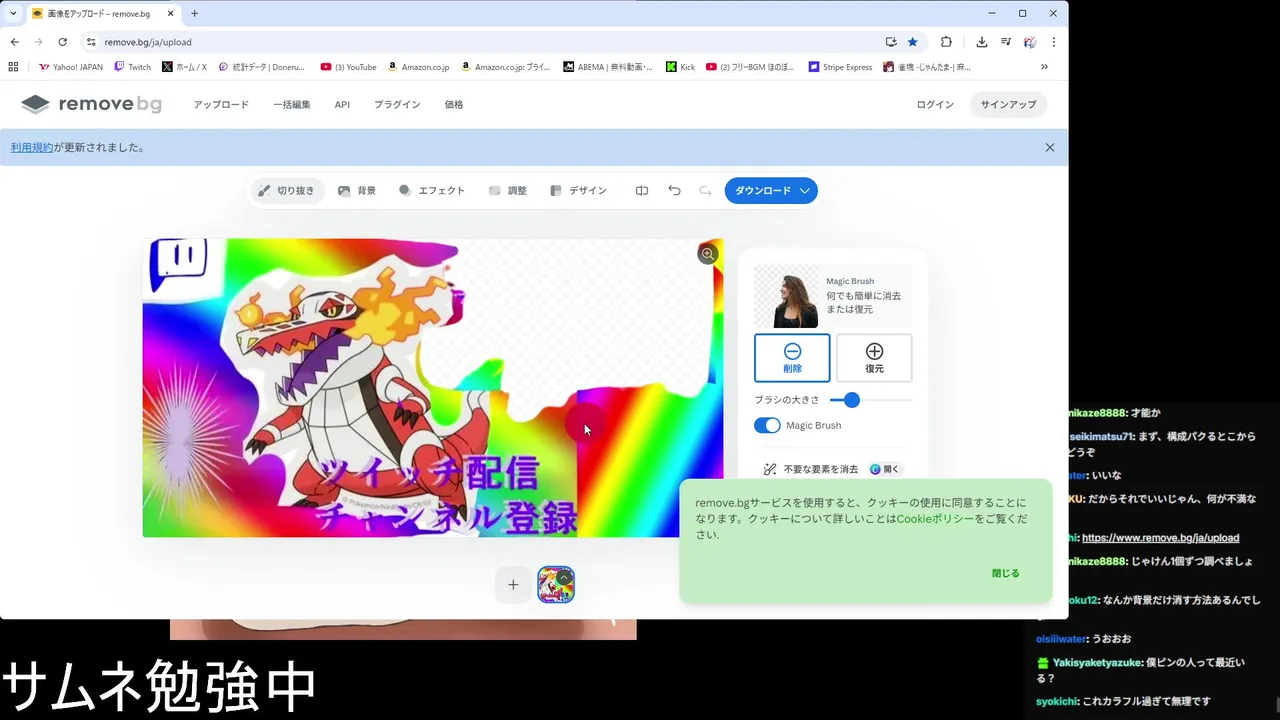Open the デザイン design tab
The image size is (1280, 720).
pos(578,190)
